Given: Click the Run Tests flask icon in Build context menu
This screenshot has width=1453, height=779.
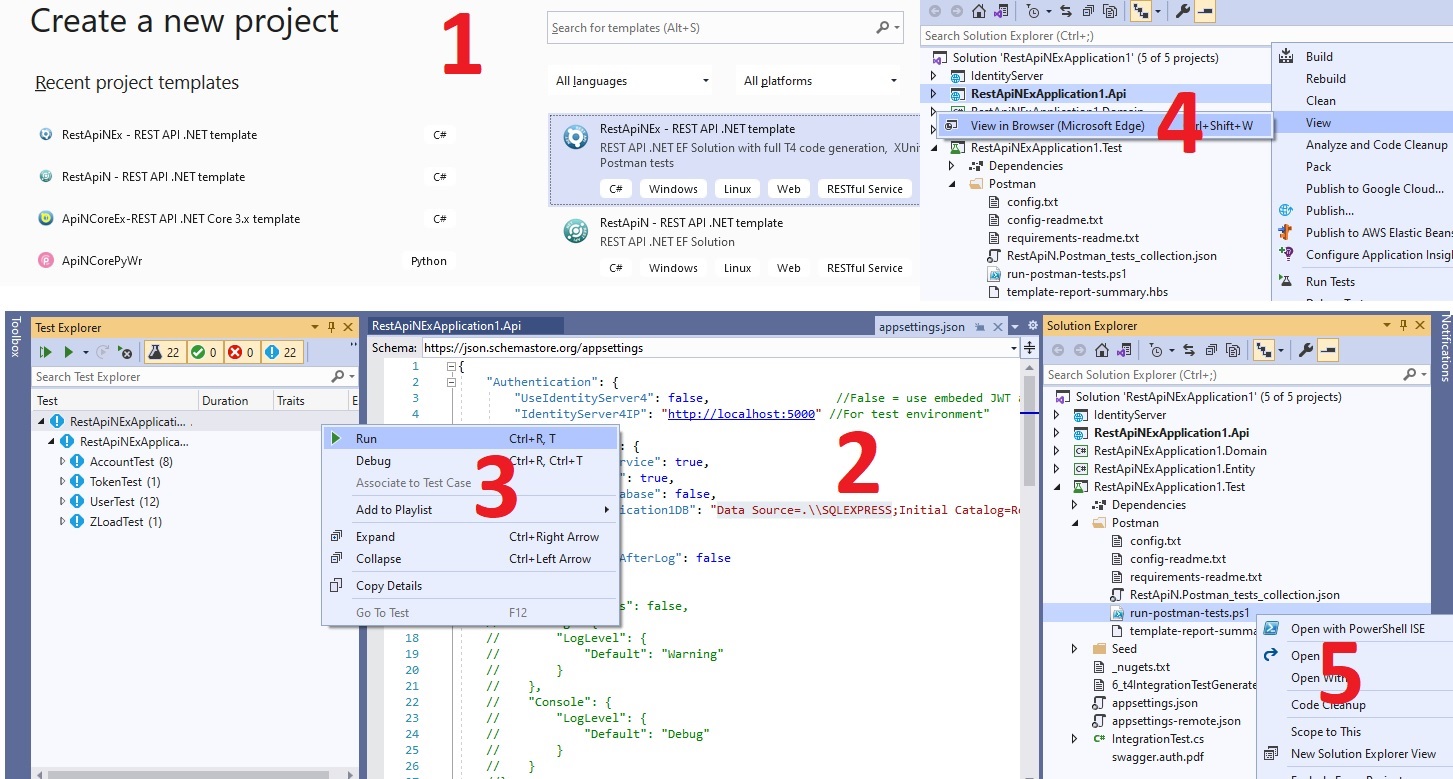Looking at the screenshot, I should (x=1286, y=282).
